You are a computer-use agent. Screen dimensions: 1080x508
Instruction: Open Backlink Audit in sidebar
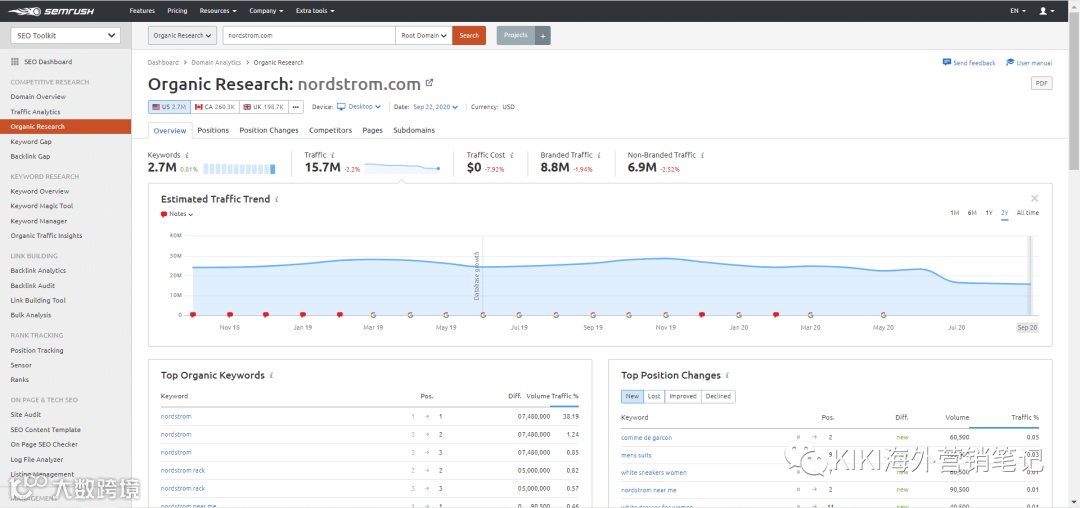[32, 286]
